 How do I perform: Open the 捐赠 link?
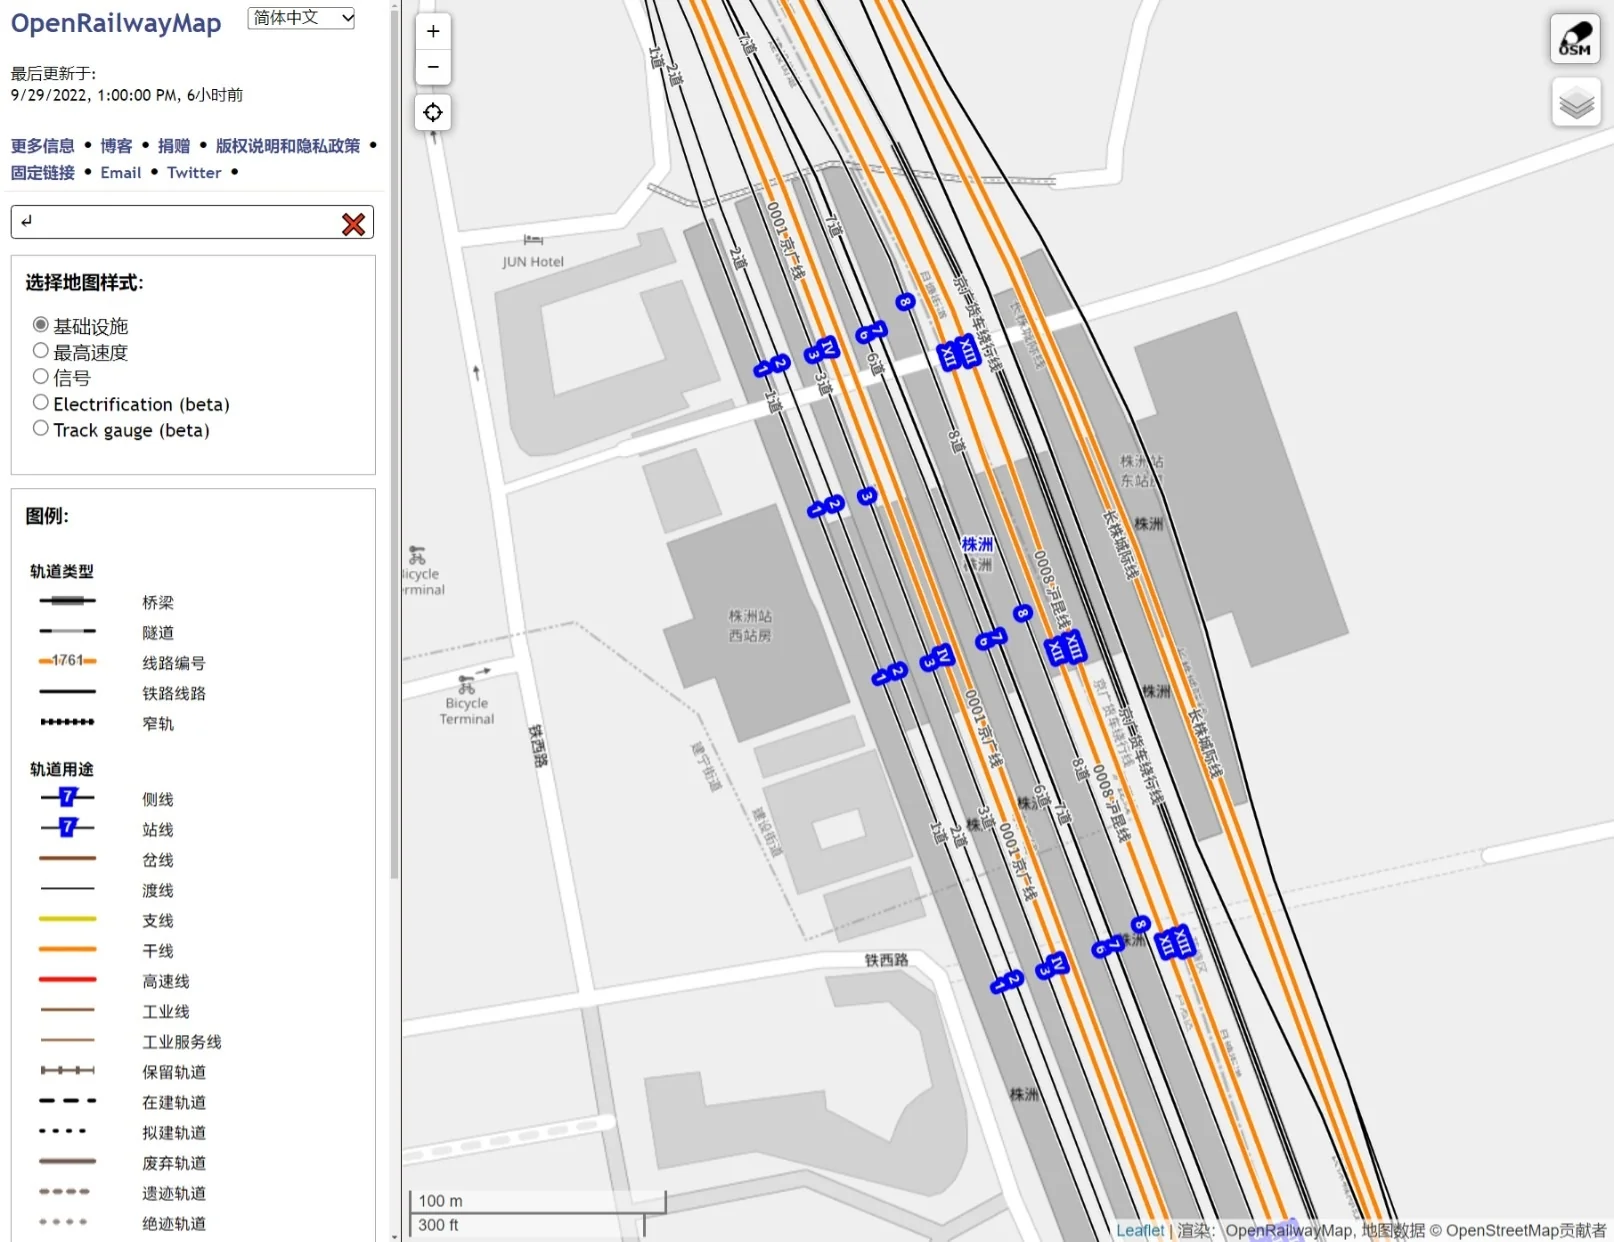coord(174,146)
